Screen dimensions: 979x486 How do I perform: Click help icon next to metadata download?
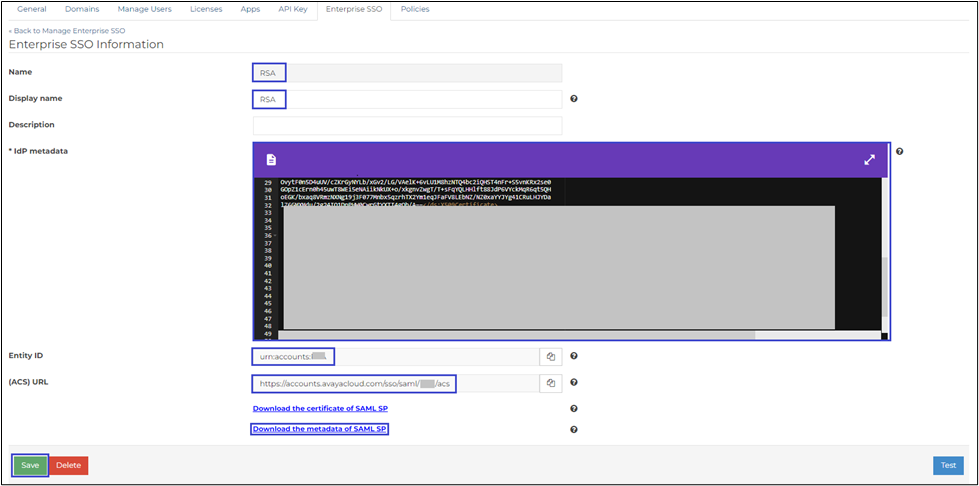click(x=574, y=429)
